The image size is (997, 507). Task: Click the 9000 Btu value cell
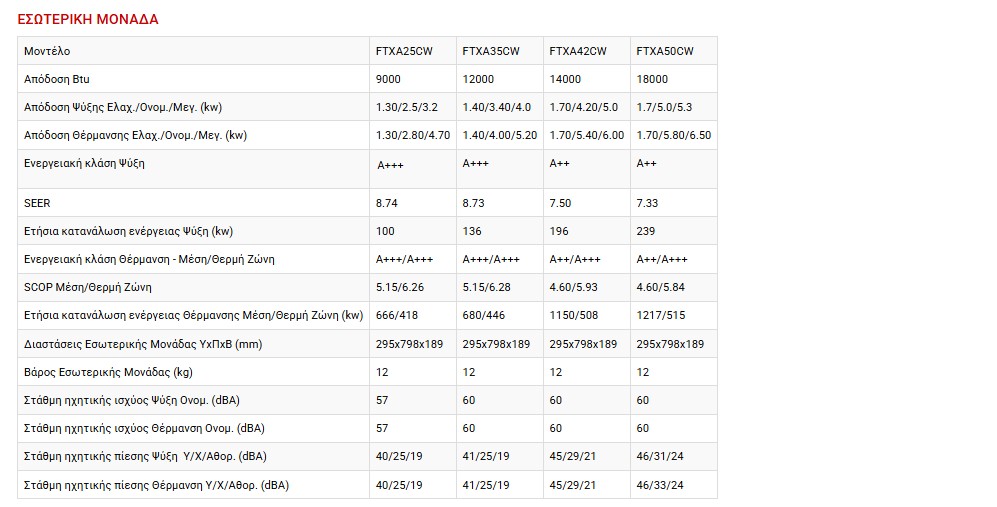click(389, 79)
